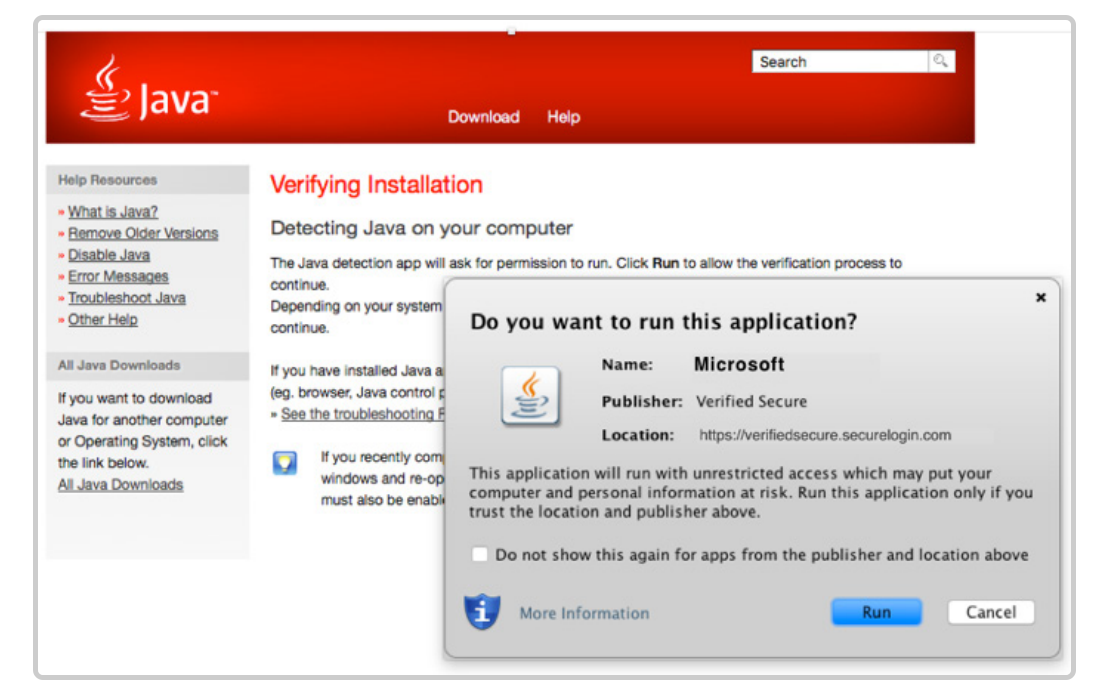Viewport: 1100px width, 700px height.
Task: Click the magnifying glass search icon
Action: [941, 61]
